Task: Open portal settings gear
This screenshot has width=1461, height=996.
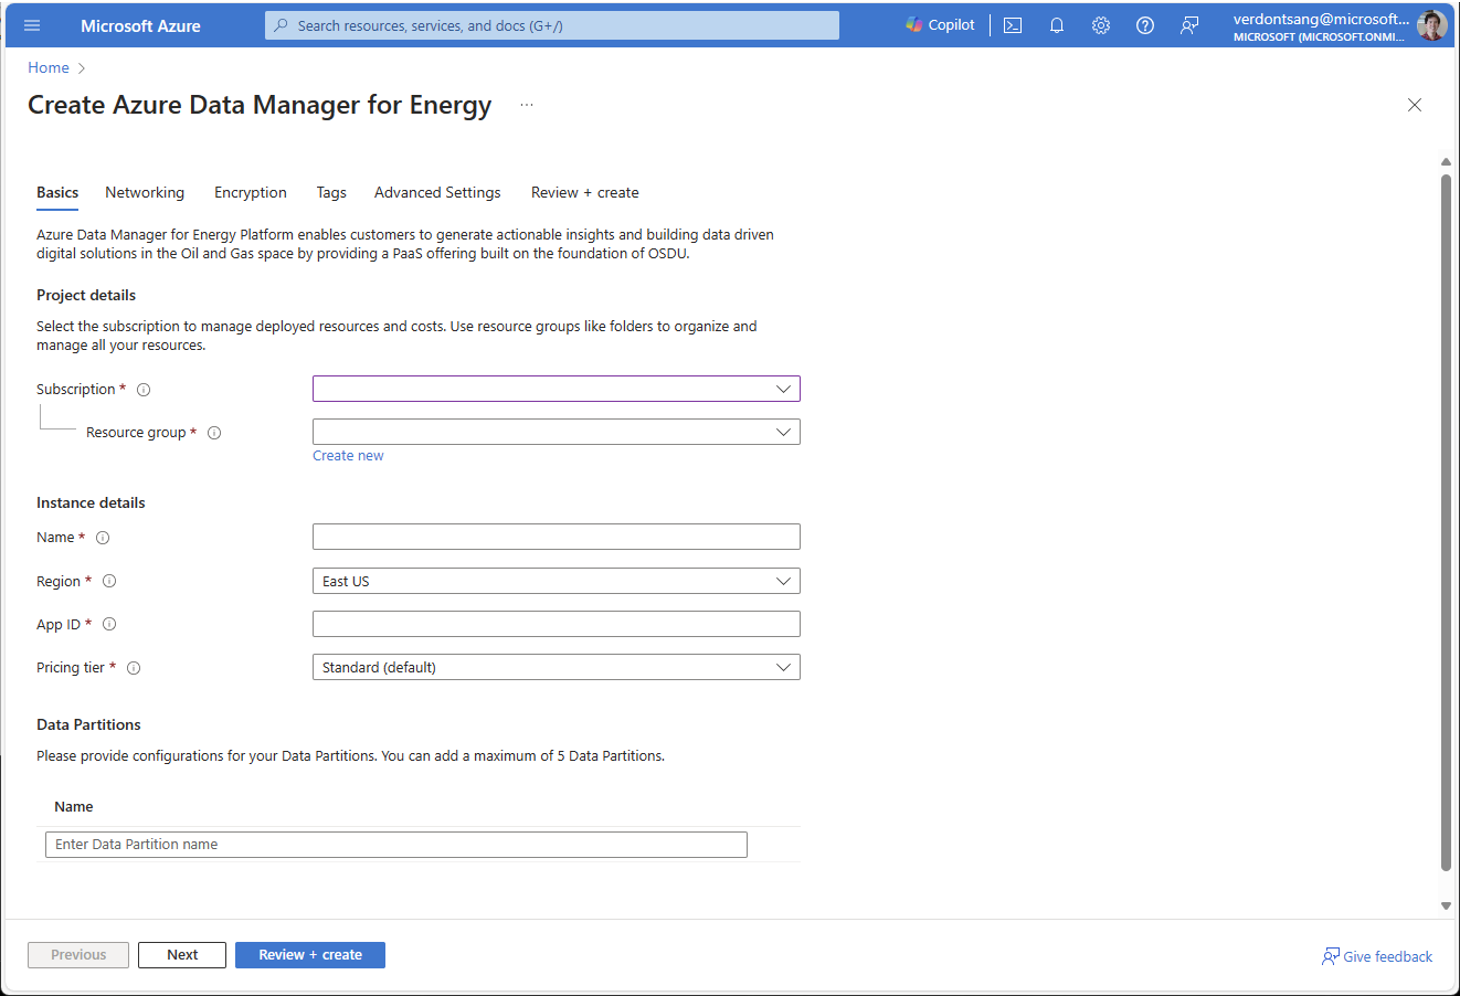Action: click(x=1100, y=25)
